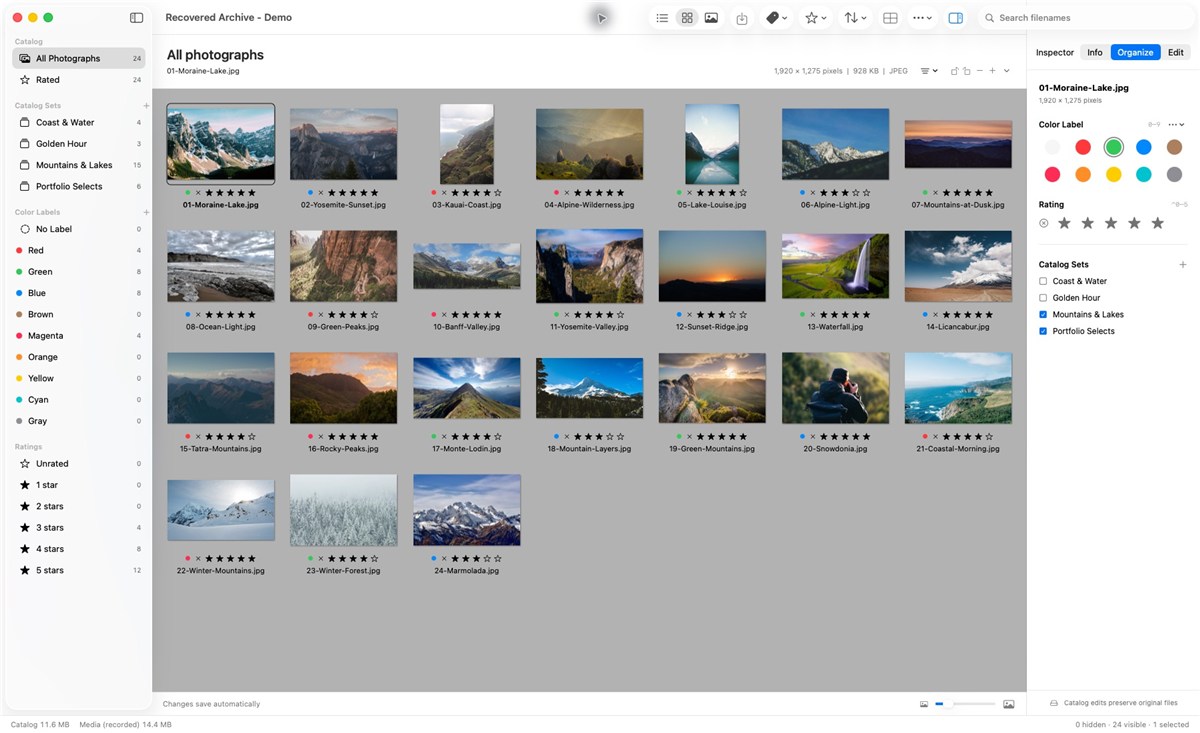Adjust the thumbnail size slider
Image resolution: width=1200 pixels, height=733 pixels.
pos(965,704)
